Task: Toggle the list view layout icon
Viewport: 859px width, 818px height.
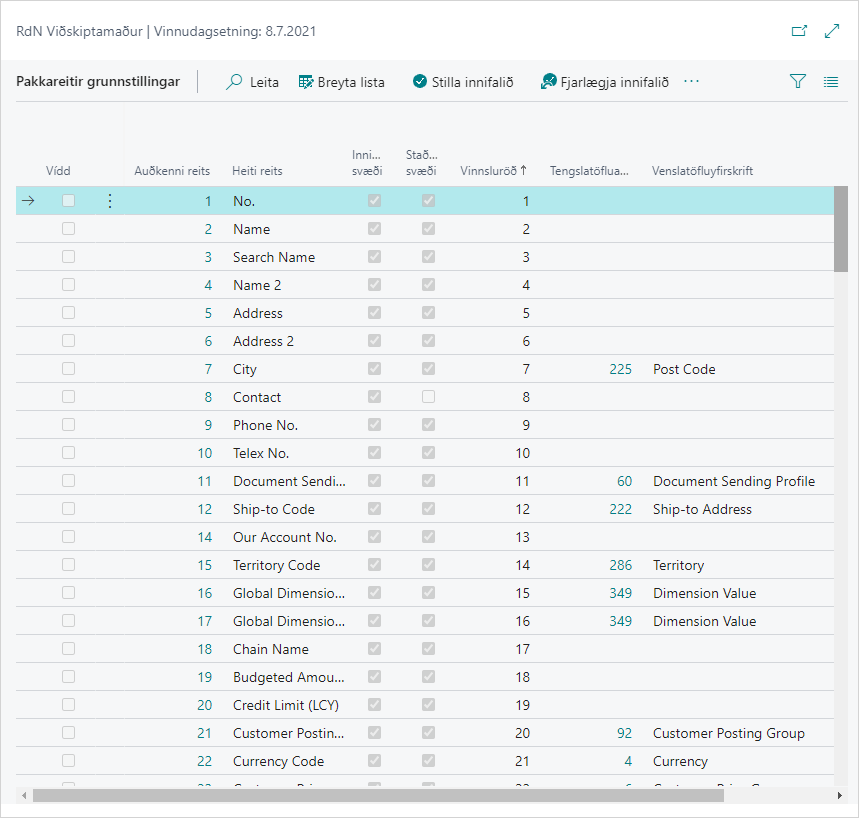Action: click(x=830, y=82)
